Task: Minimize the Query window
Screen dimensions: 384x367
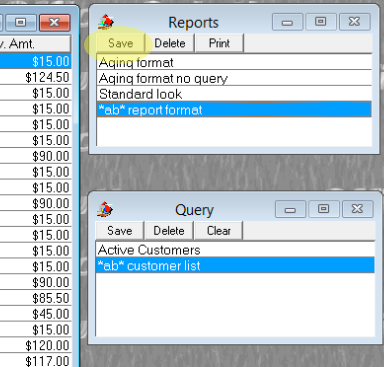Action: [x=290, y=209]
